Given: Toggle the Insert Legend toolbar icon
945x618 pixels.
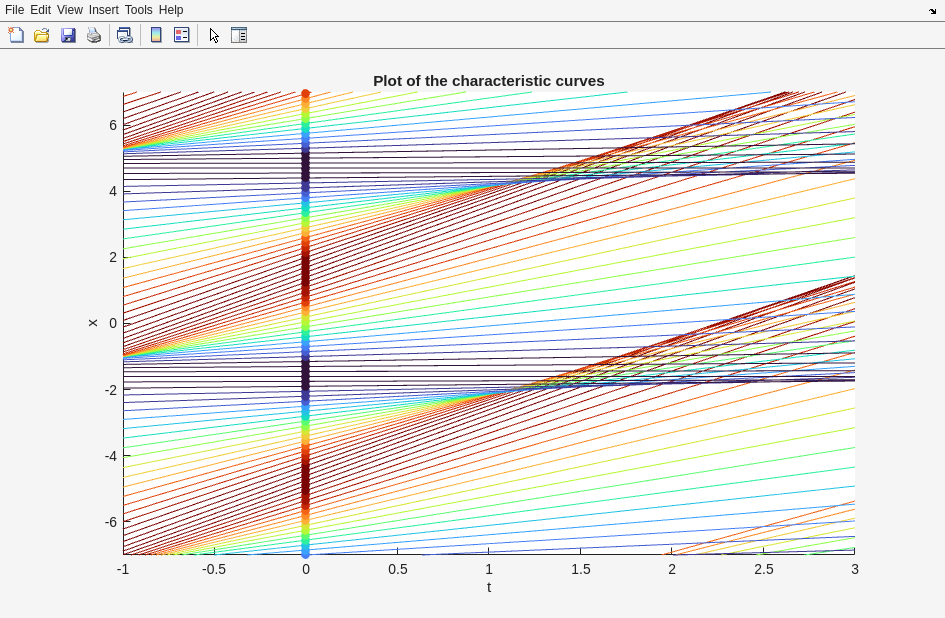Looking at the screenshot, I should pyautogui.click(x=182, y=35).
